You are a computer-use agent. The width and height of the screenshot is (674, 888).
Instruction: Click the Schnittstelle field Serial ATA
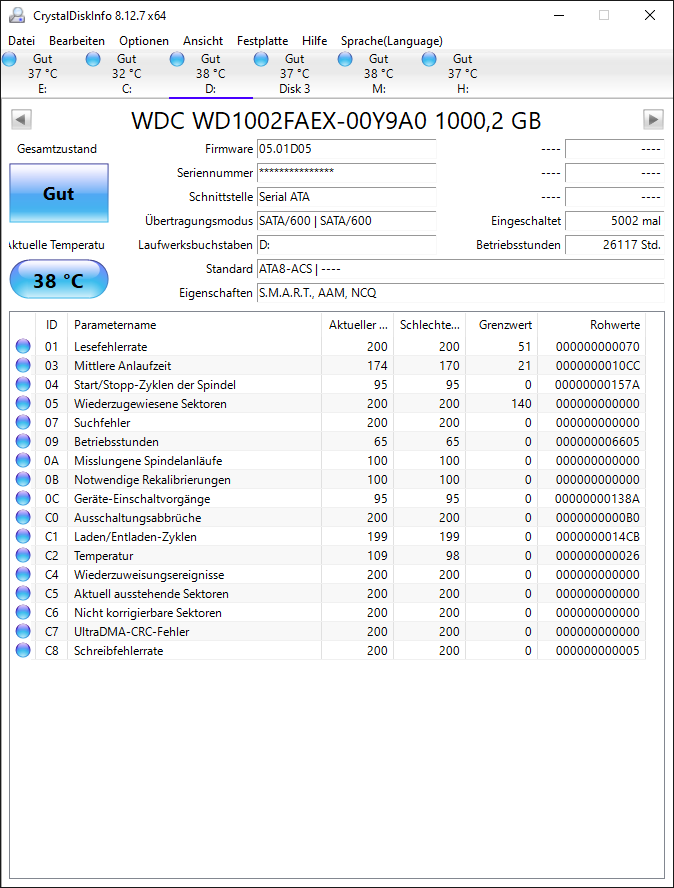point(346,197)
